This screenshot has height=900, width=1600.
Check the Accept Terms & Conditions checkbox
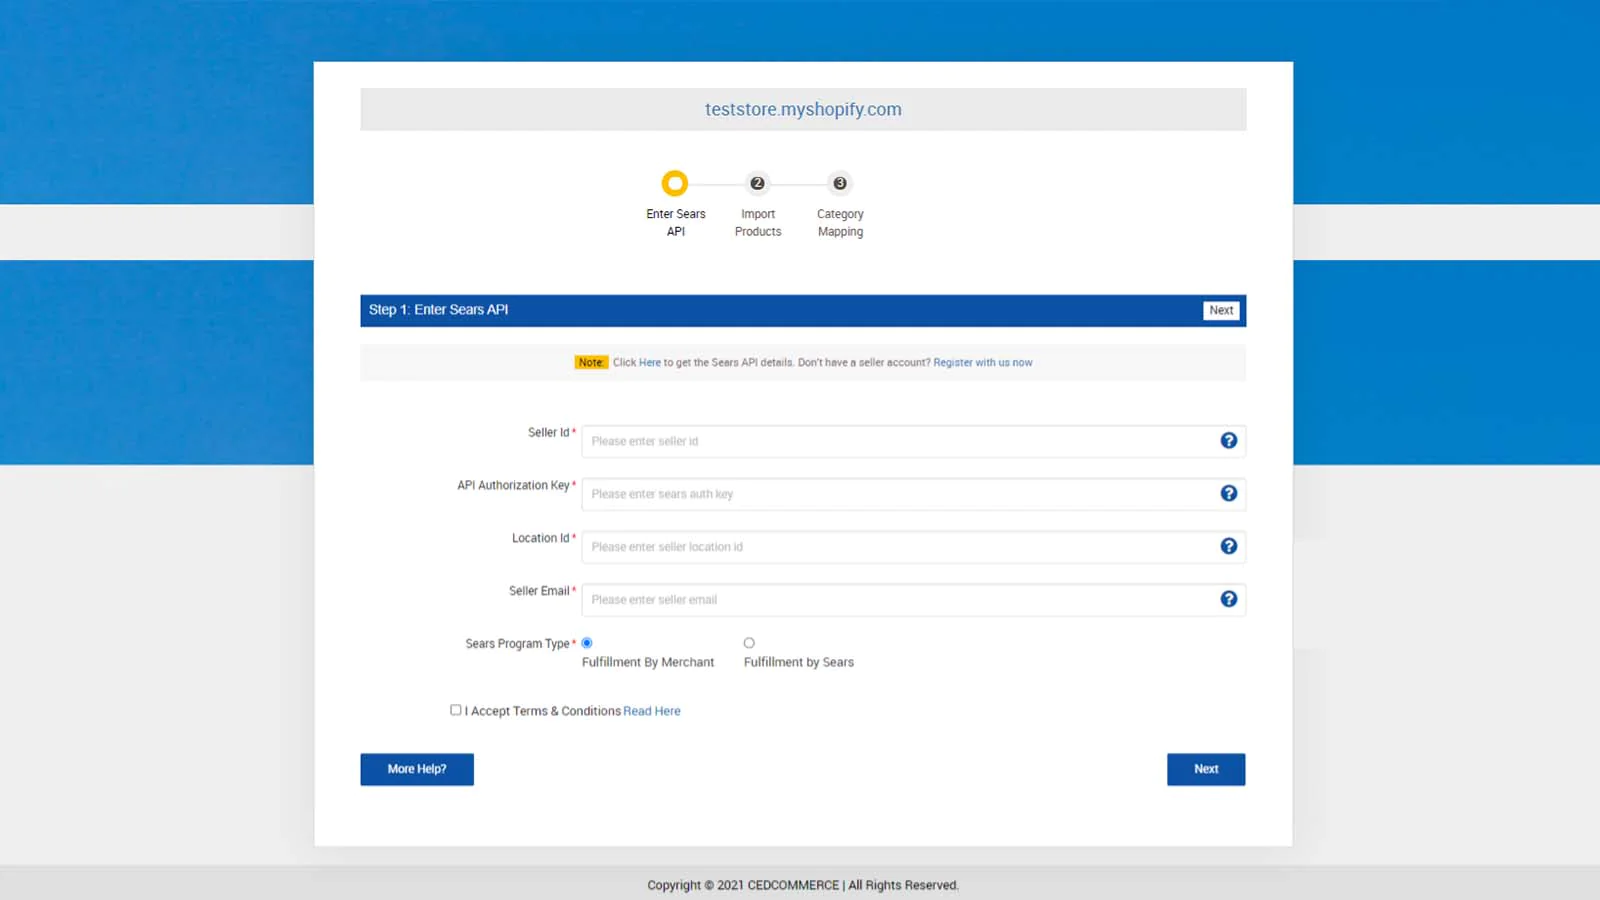[456, 710]
